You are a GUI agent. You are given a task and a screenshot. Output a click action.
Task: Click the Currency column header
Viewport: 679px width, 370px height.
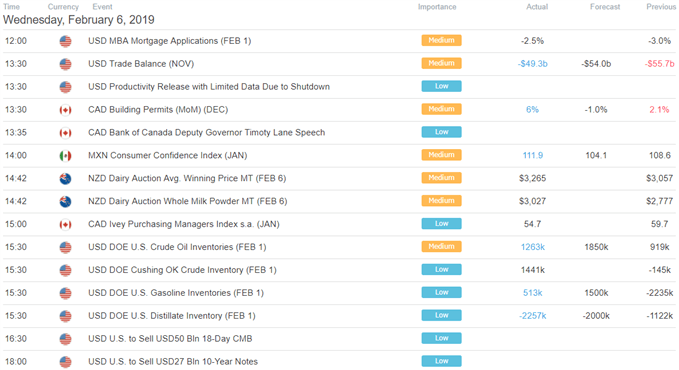(x=63, y=7)
